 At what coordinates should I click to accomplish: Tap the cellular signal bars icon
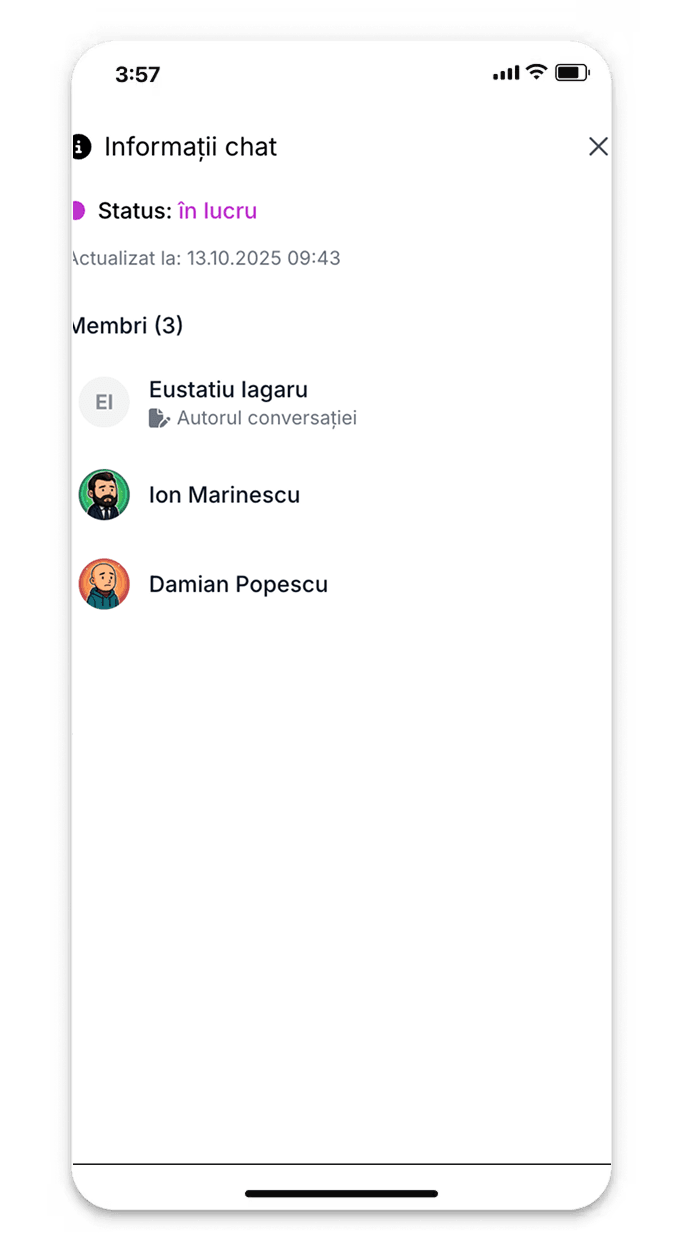(x=506, y=73)
